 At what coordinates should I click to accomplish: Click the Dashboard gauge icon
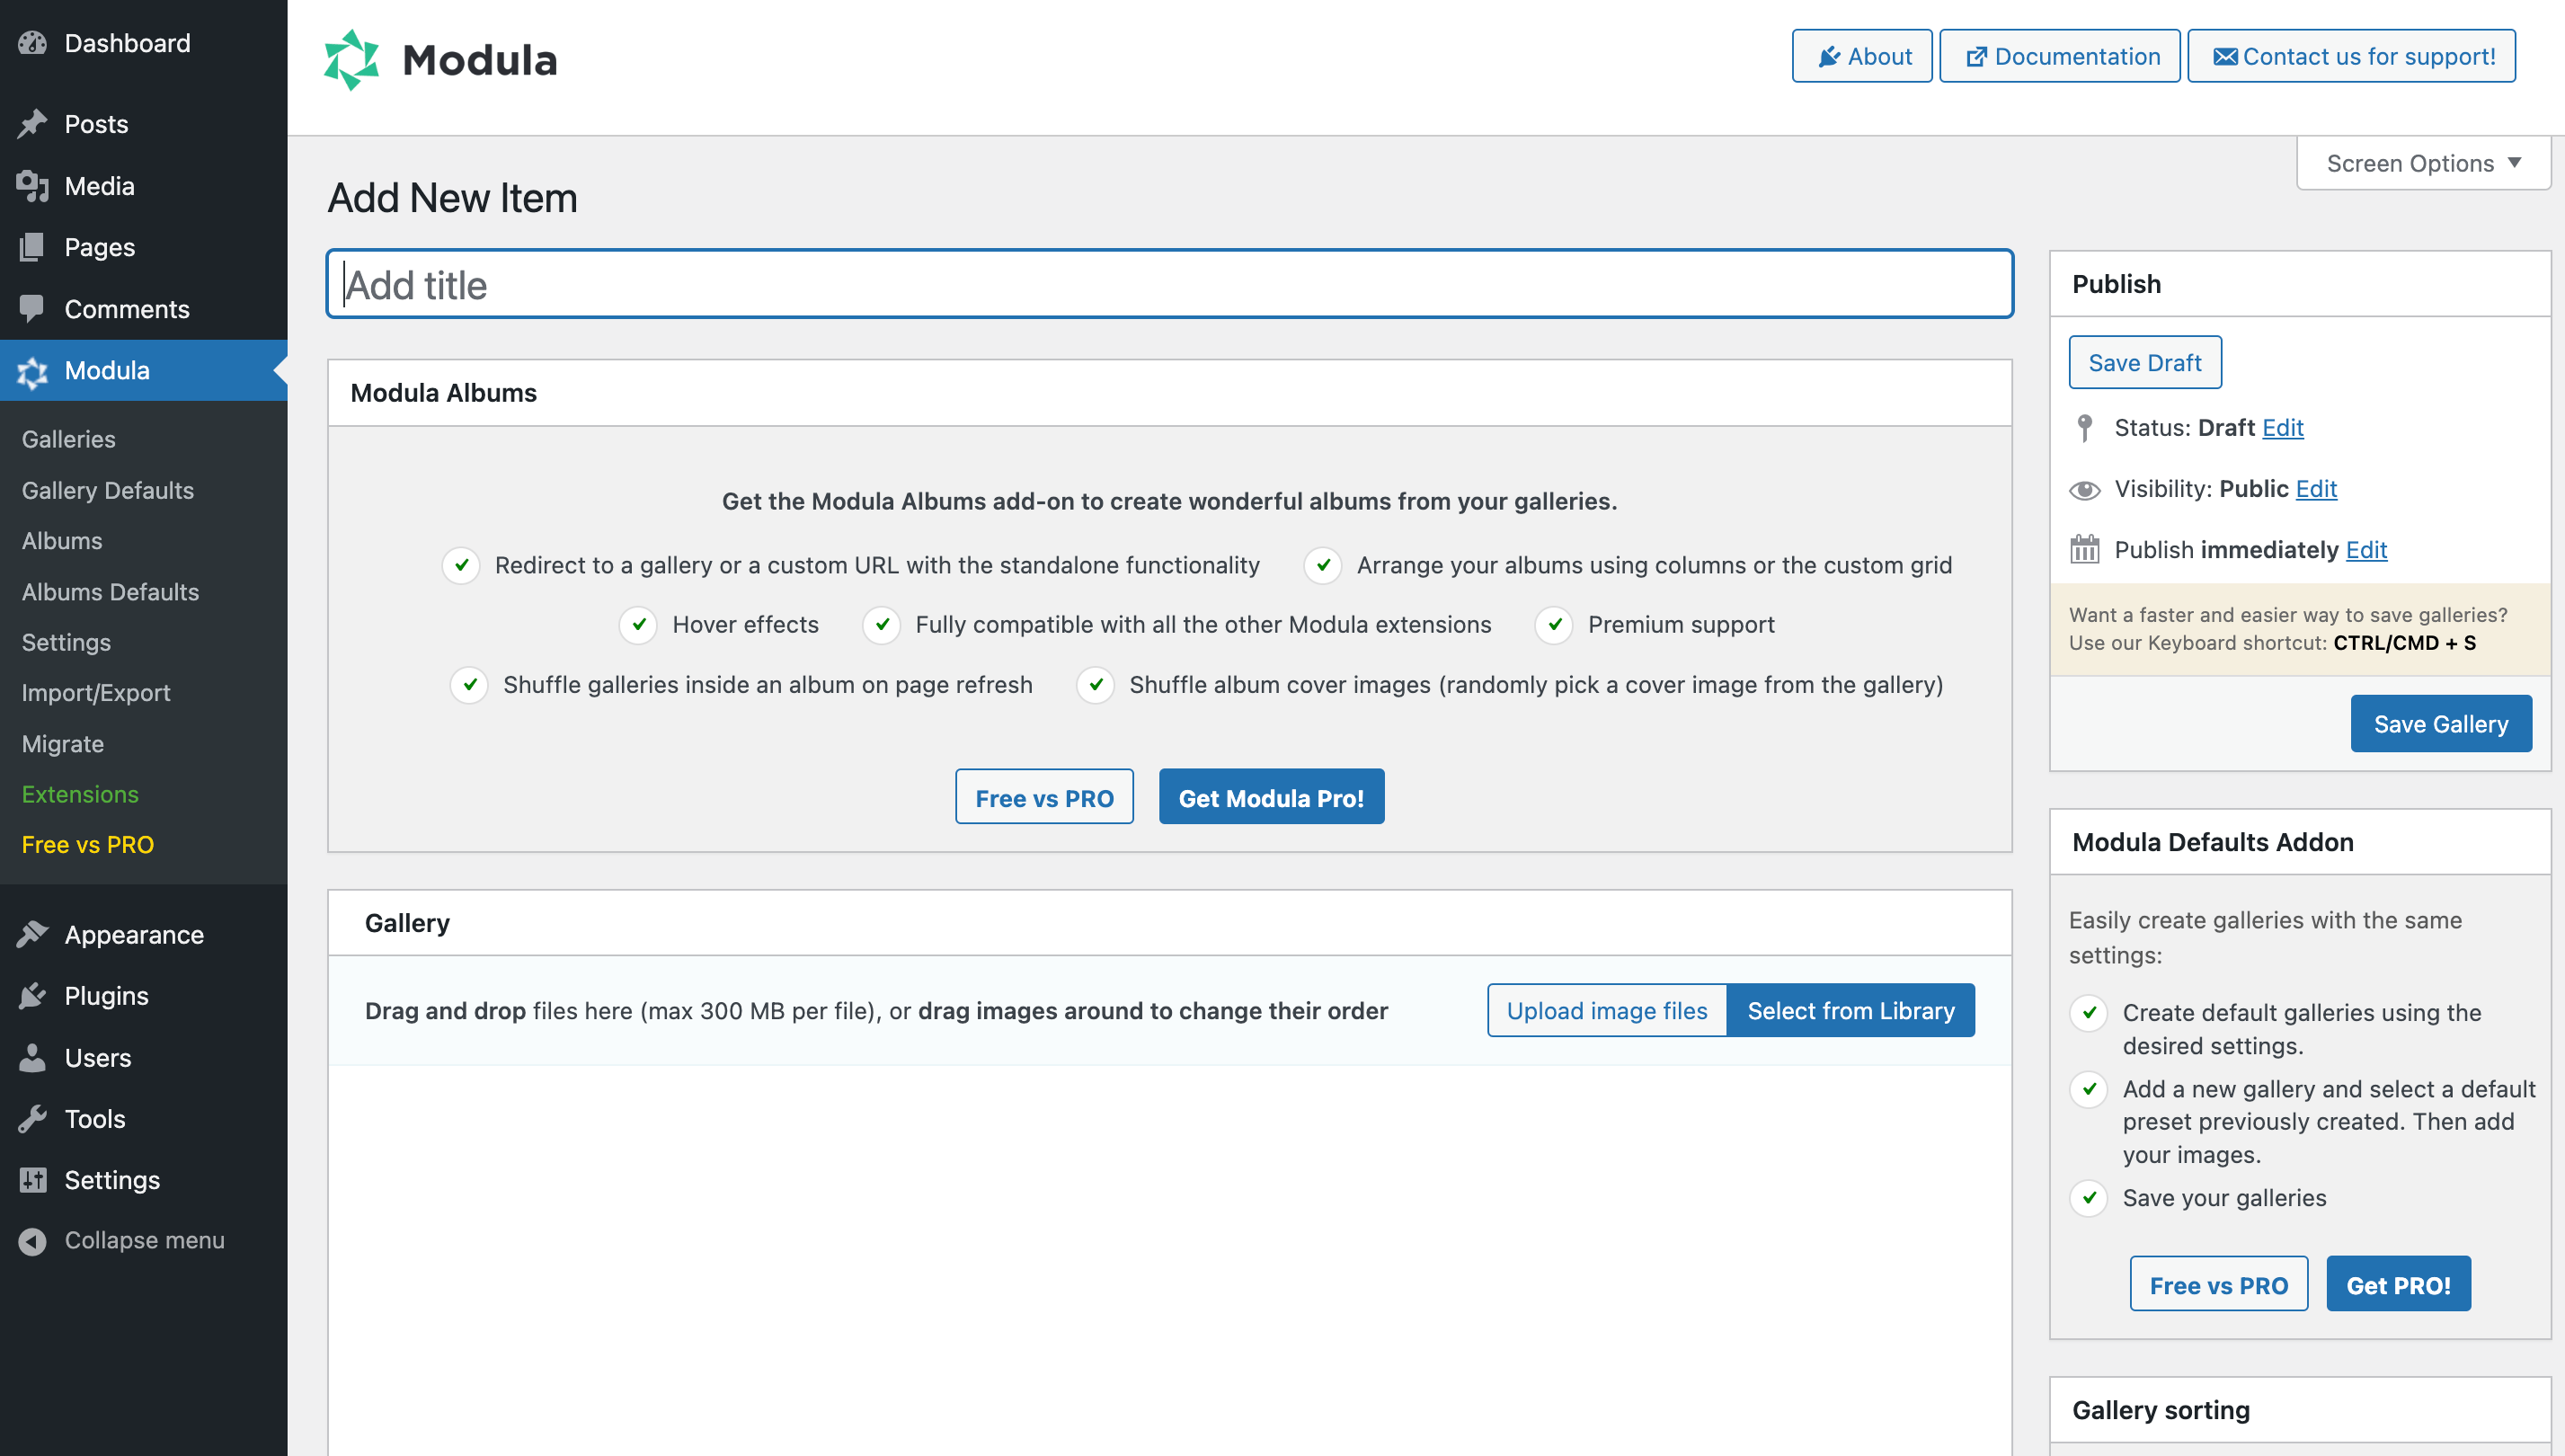pyautogui.click(x=32, y=43)
